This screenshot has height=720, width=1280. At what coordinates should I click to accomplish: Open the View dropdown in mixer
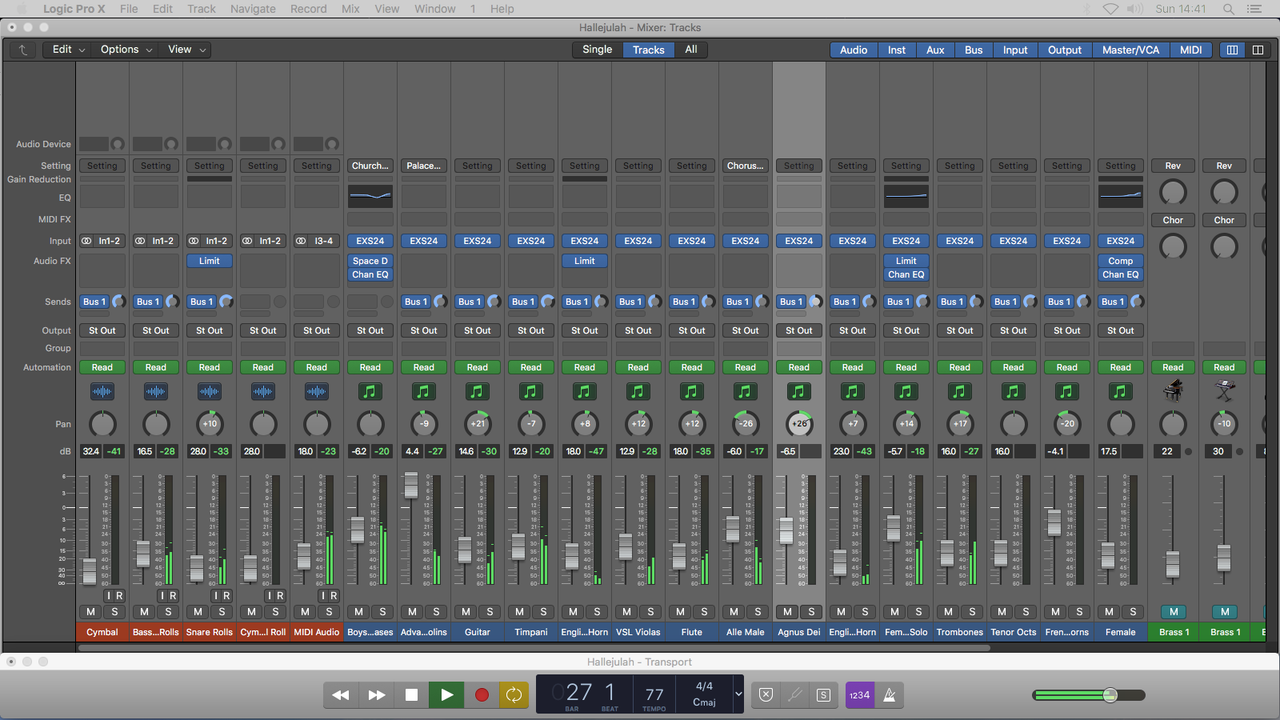[186, 49]
